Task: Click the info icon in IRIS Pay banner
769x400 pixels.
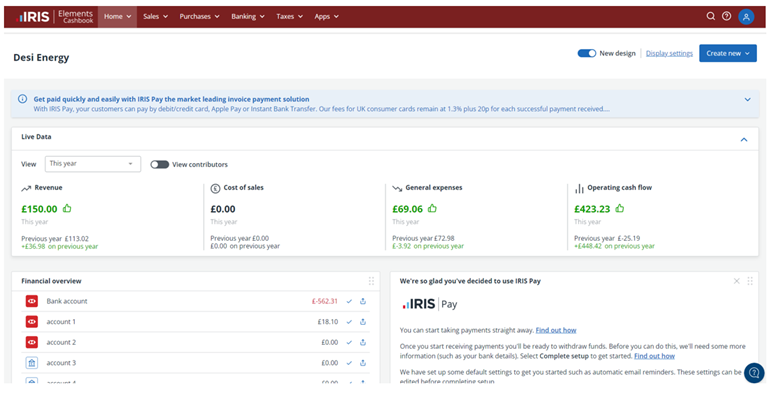Action: [23, 99]
